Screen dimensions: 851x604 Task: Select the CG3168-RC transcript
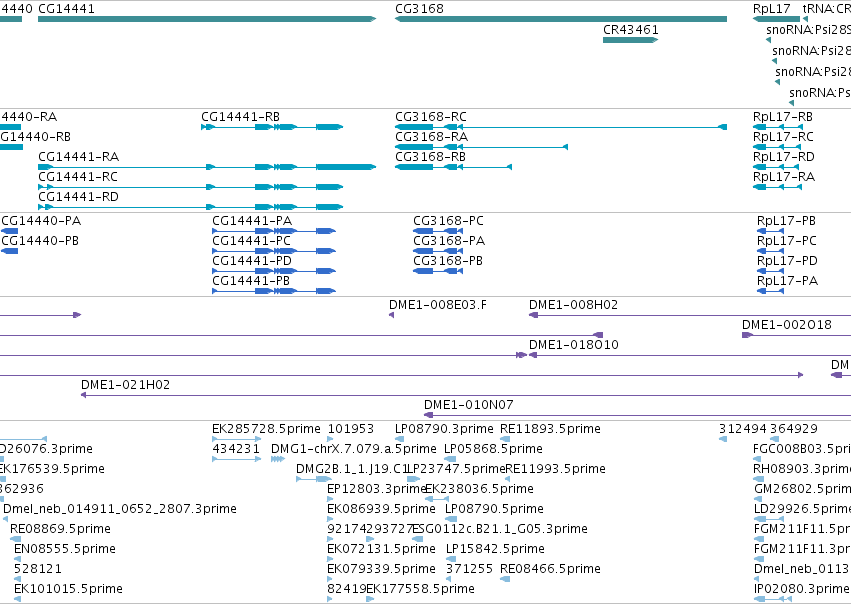(561, 127)
